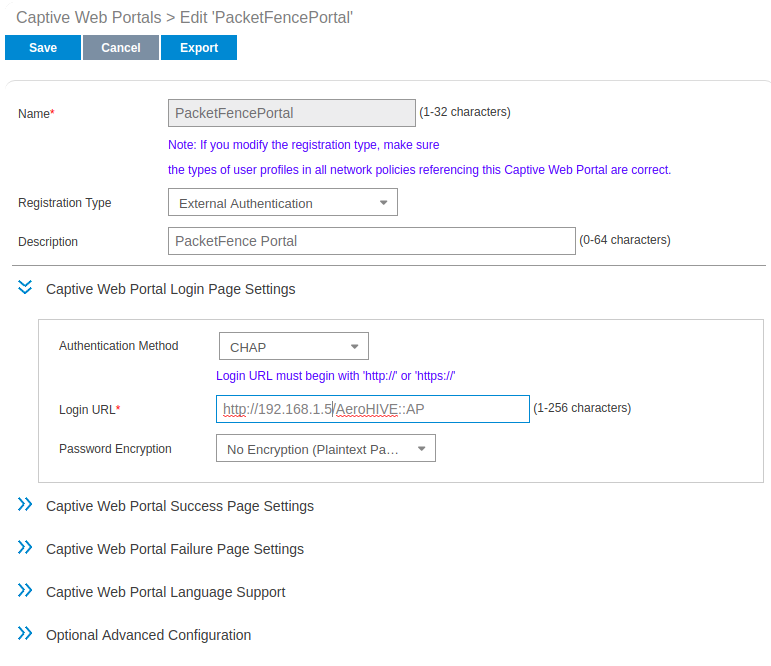Expand Language Support chevron icon
This screenshot has height=666, width=771.
coord(25,591)
